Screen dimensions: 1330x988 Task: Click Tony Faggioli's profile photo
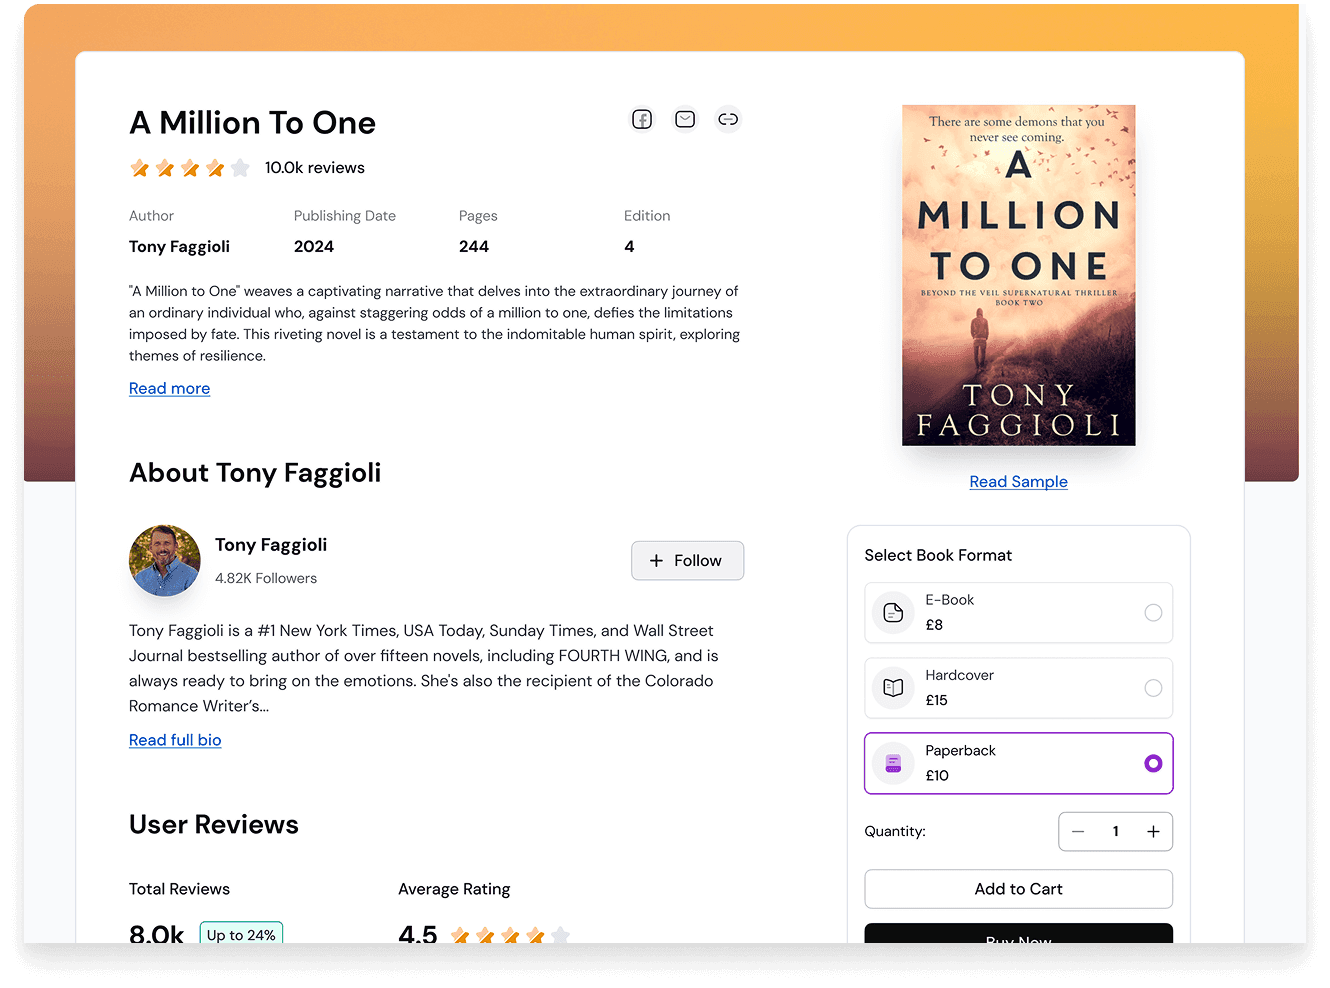(165, 561)
